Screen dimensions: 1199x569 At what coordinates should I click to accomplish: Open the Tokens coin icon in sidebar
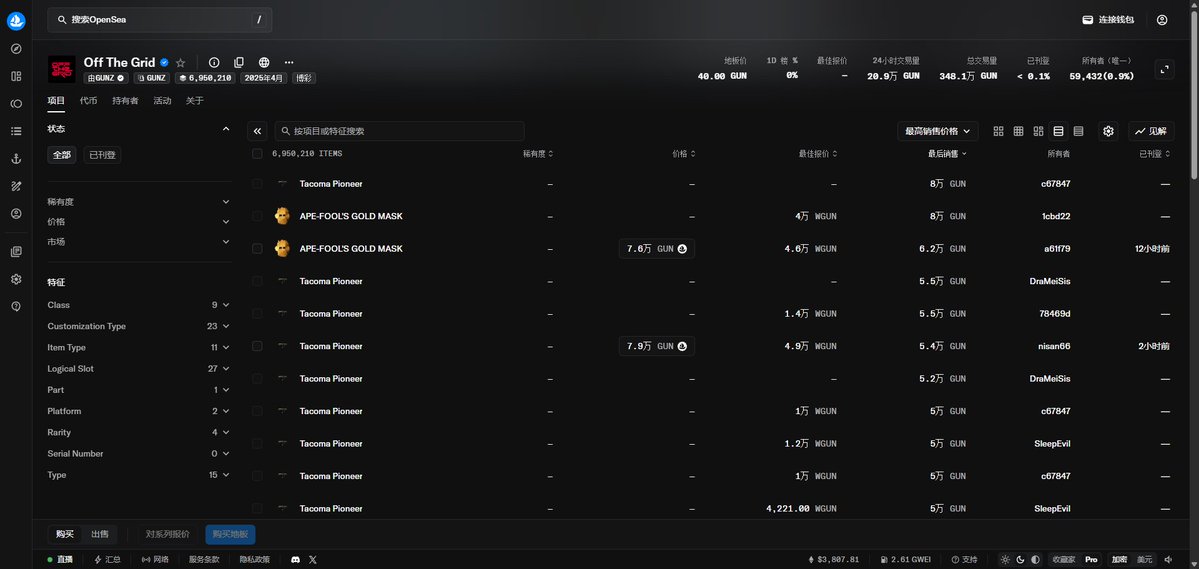[x=16, y=104]
